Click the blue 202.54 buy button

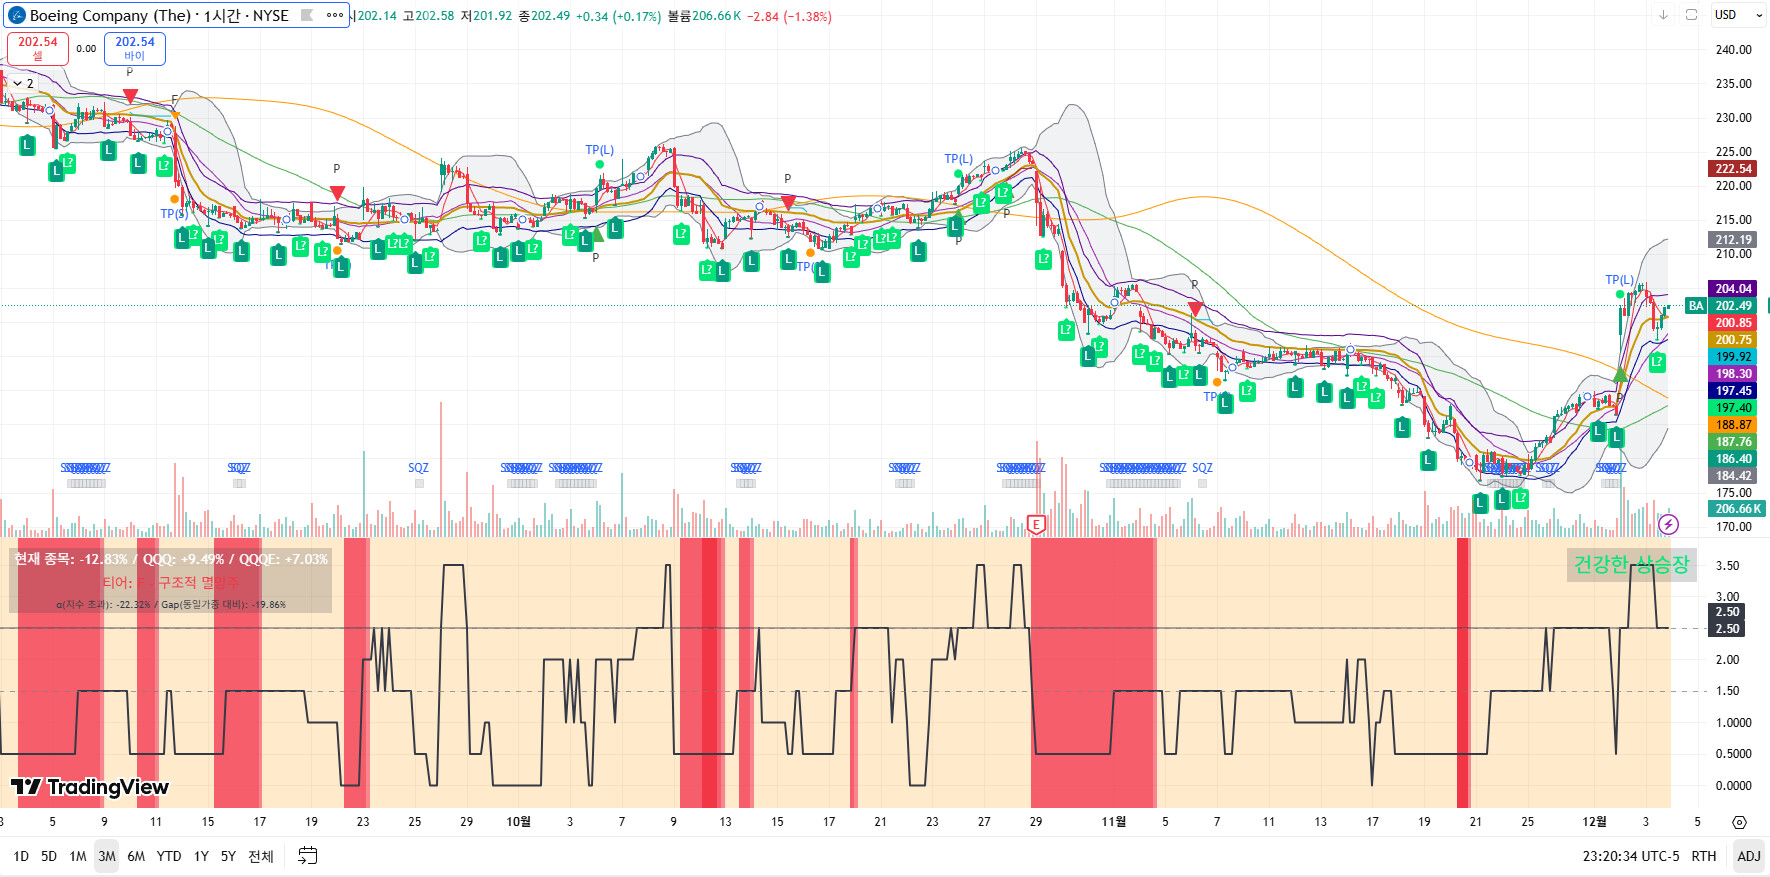[135, 48]
